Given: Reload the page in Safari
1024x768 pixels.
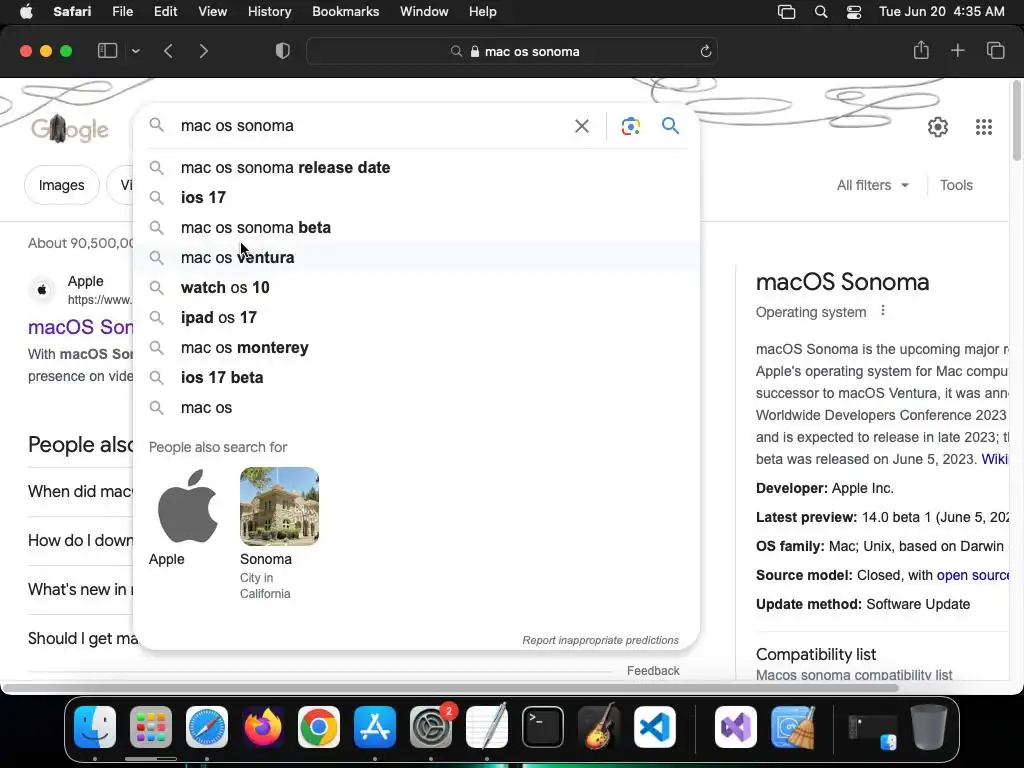Looking at the screenshot, I should [x=705, y=51].
